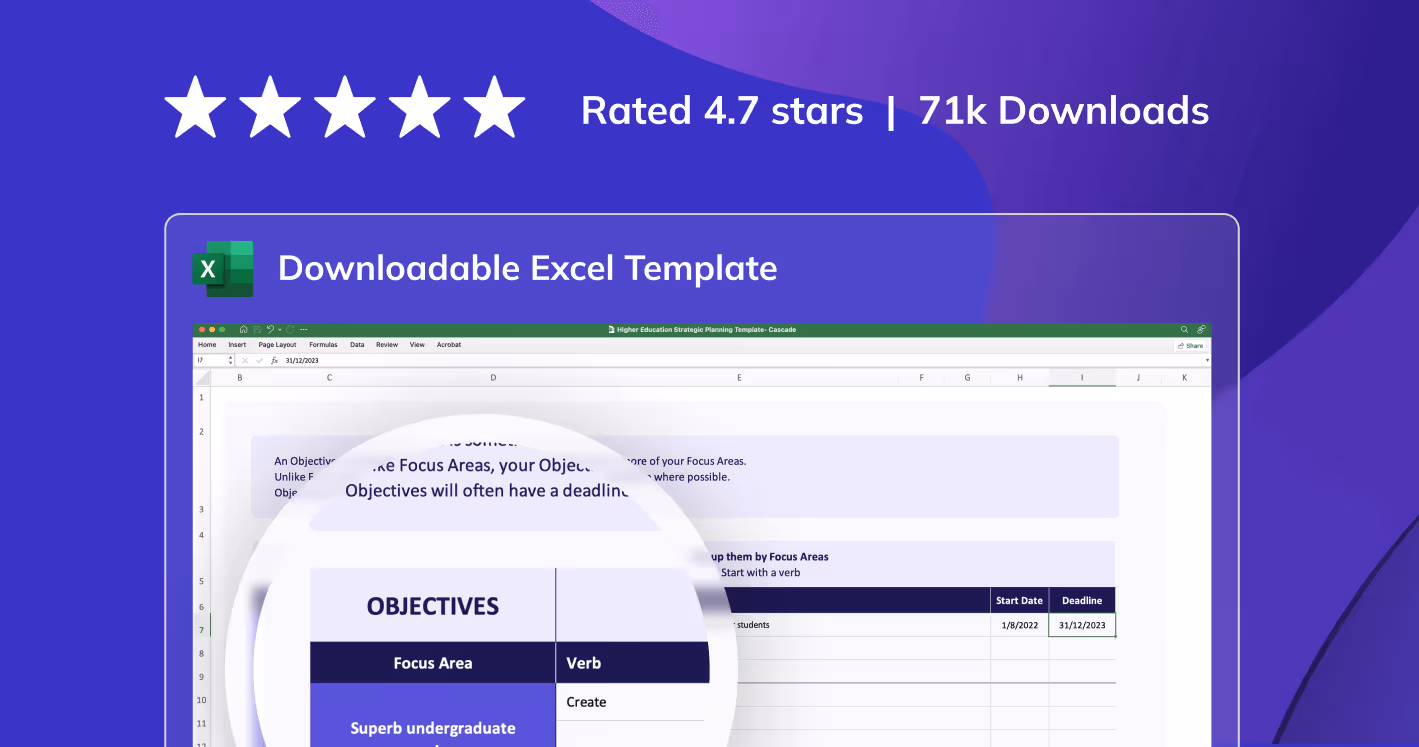Open the Home ribbon tab
This screenshot has width=1419, height=747.
click(207, 345)
